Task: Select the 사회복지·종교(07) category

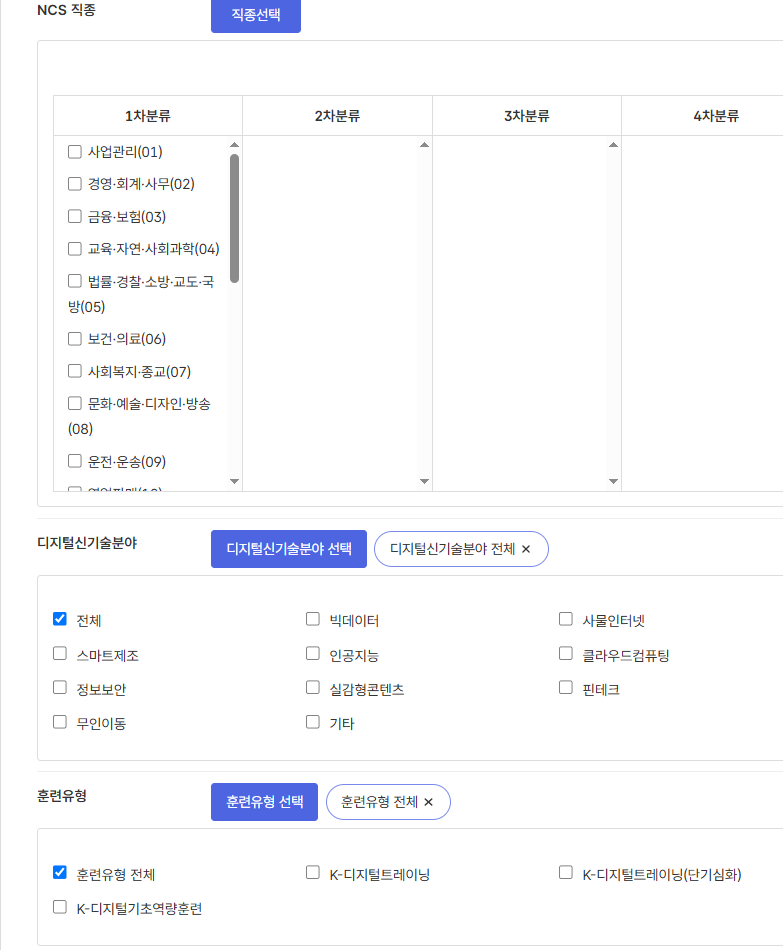Action: [74, 370]
